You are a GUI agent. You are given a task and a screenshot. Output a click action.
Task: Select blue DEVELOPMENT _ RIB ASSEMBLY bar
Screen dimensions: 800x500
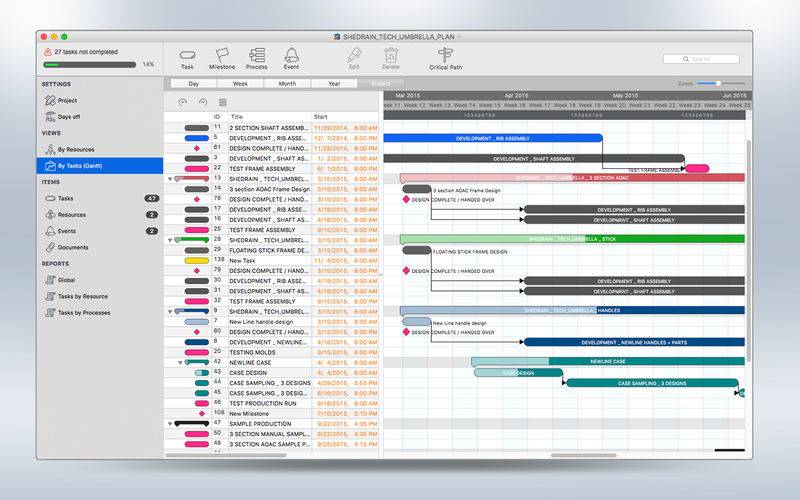pos(493,138)
